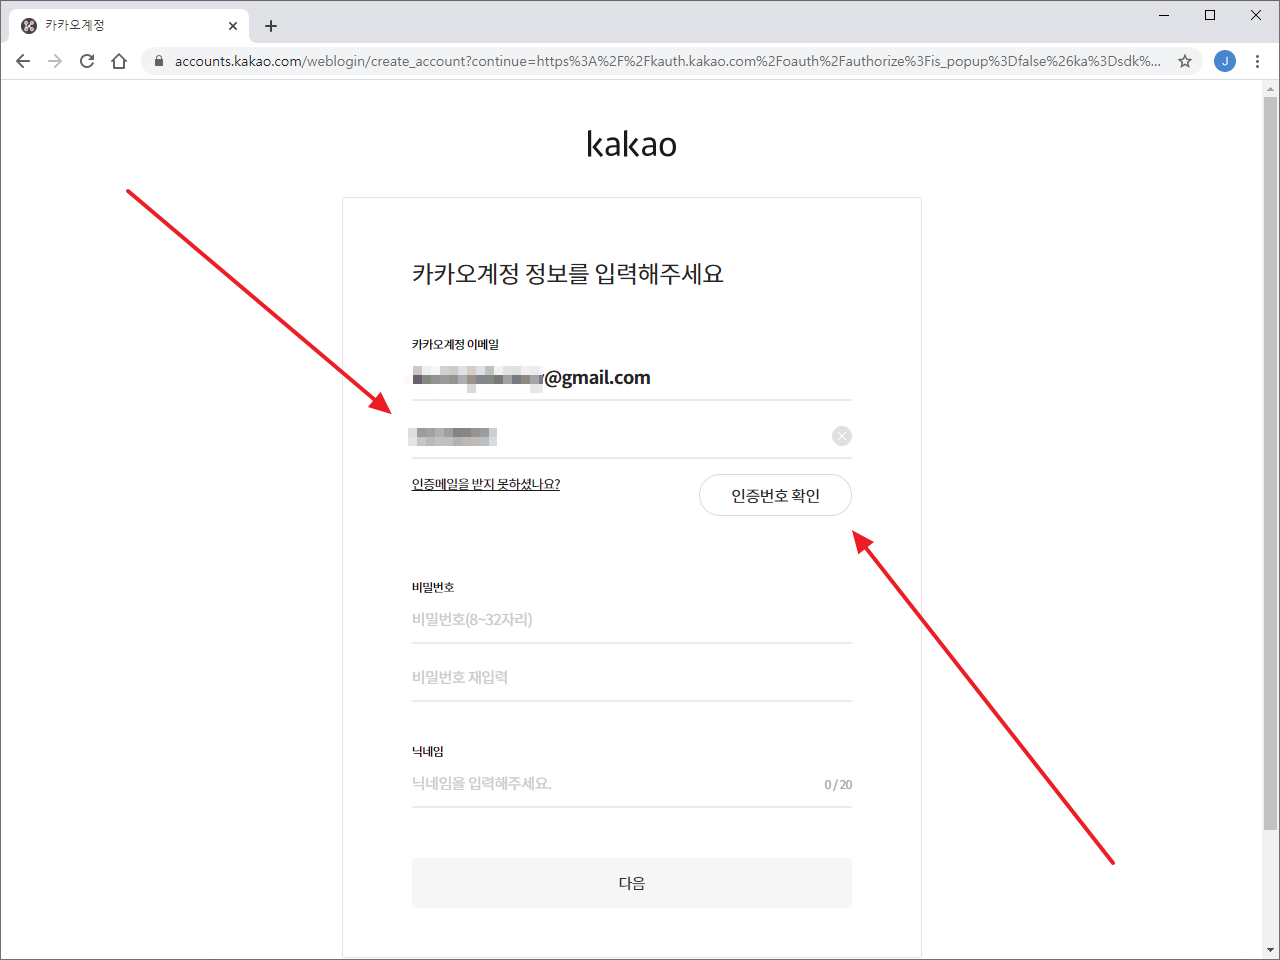
Task: Click the 비밀번호 재입력 field
Action: pyautogui.click(x=632, y=678)
